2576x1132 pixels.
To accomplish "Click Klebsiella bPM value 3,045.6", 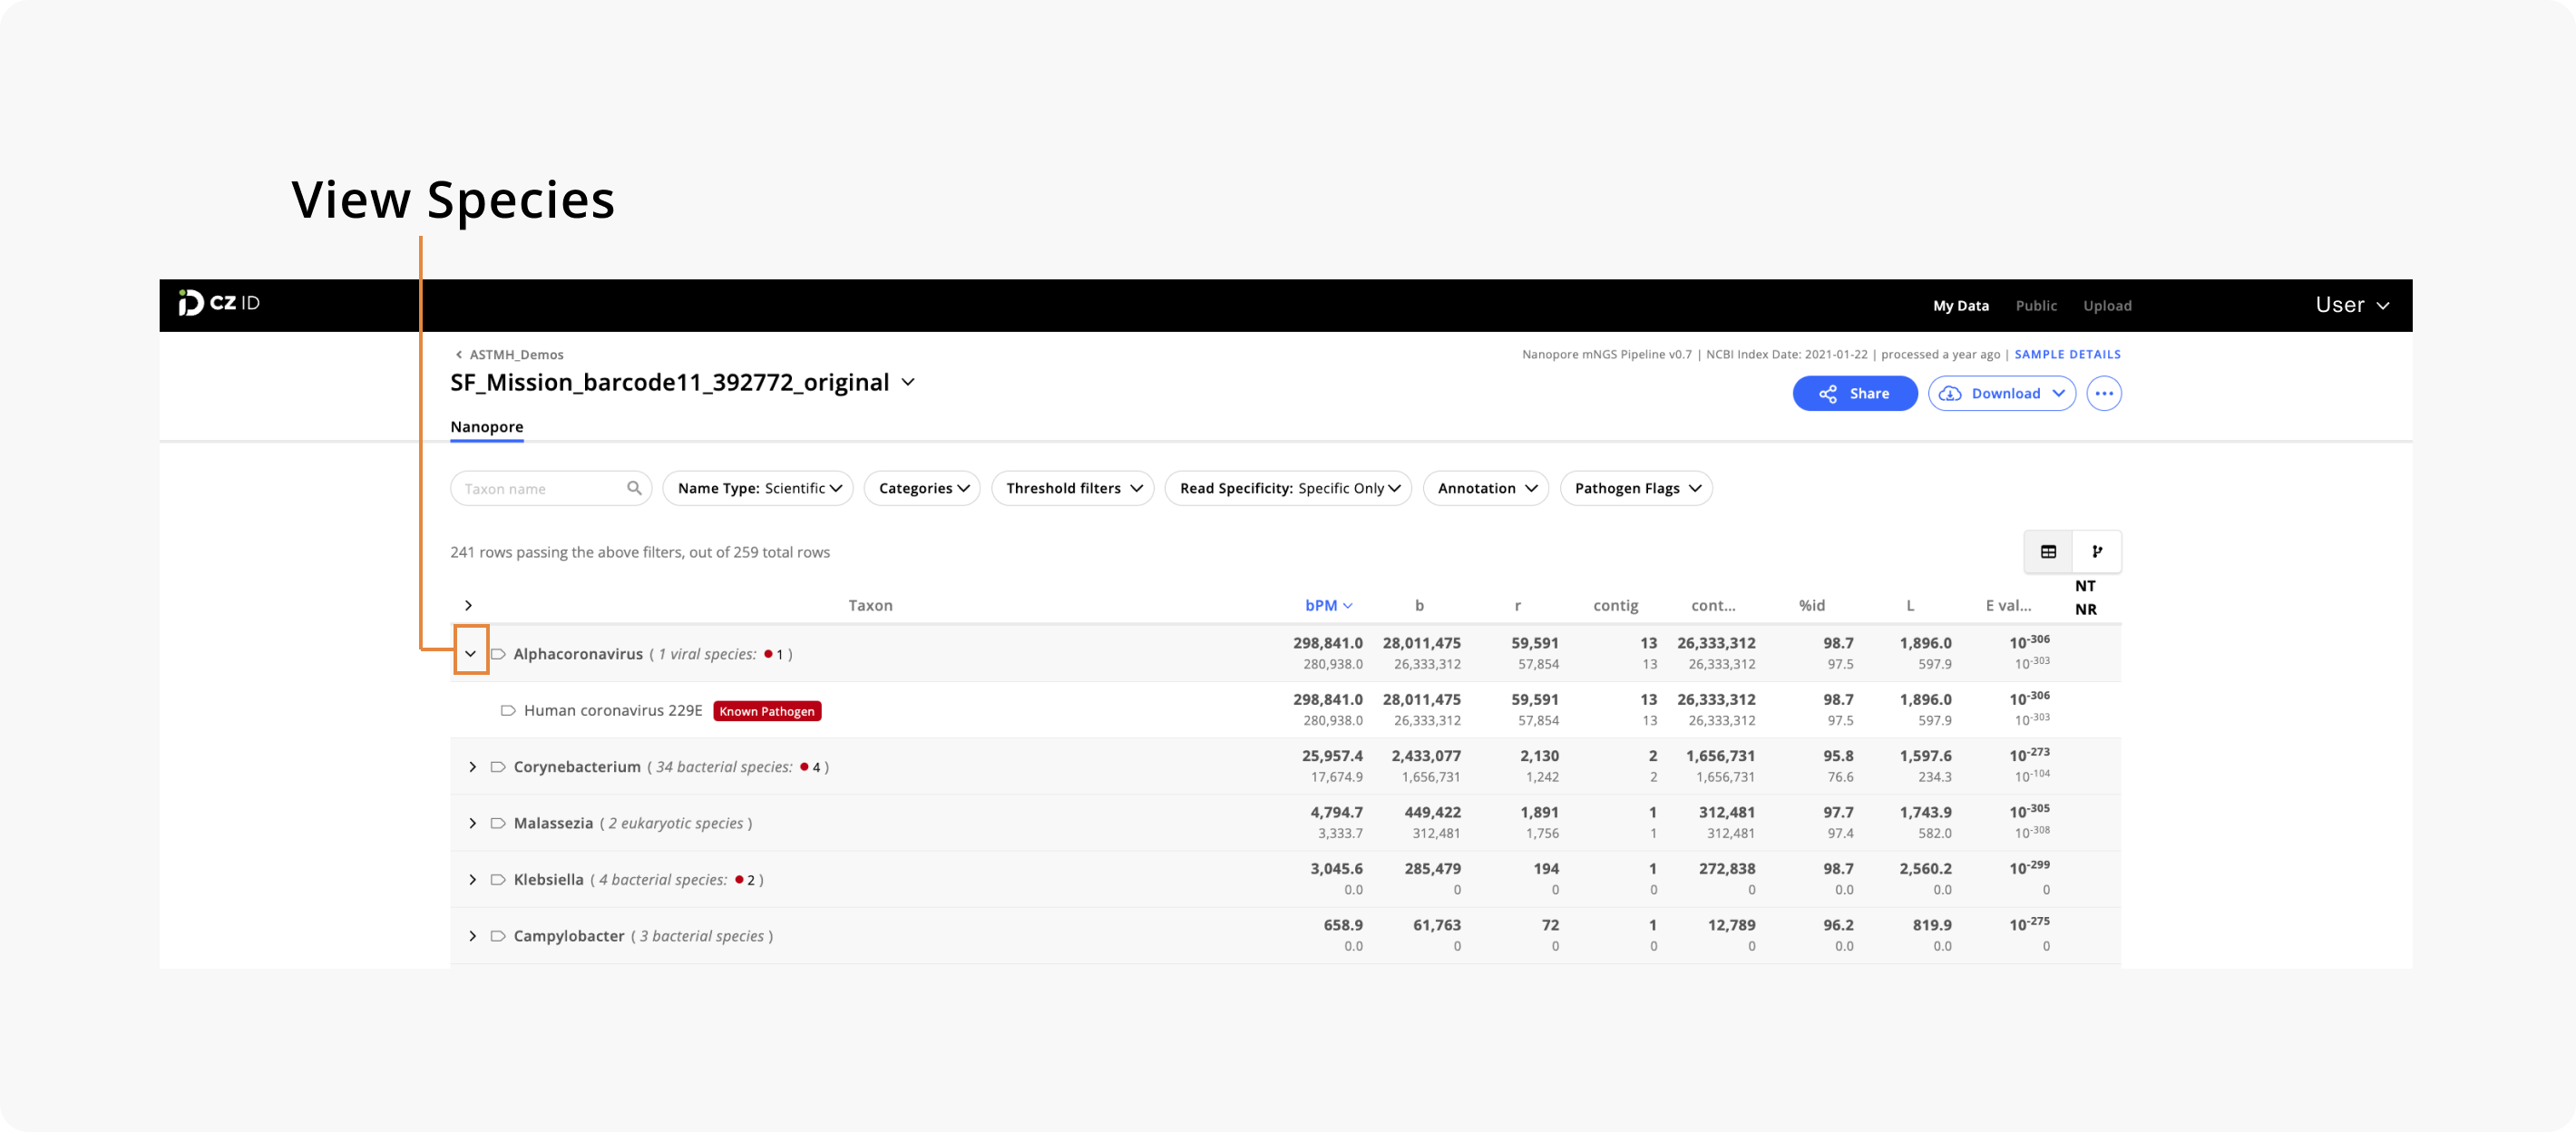I will [1336, 869].
